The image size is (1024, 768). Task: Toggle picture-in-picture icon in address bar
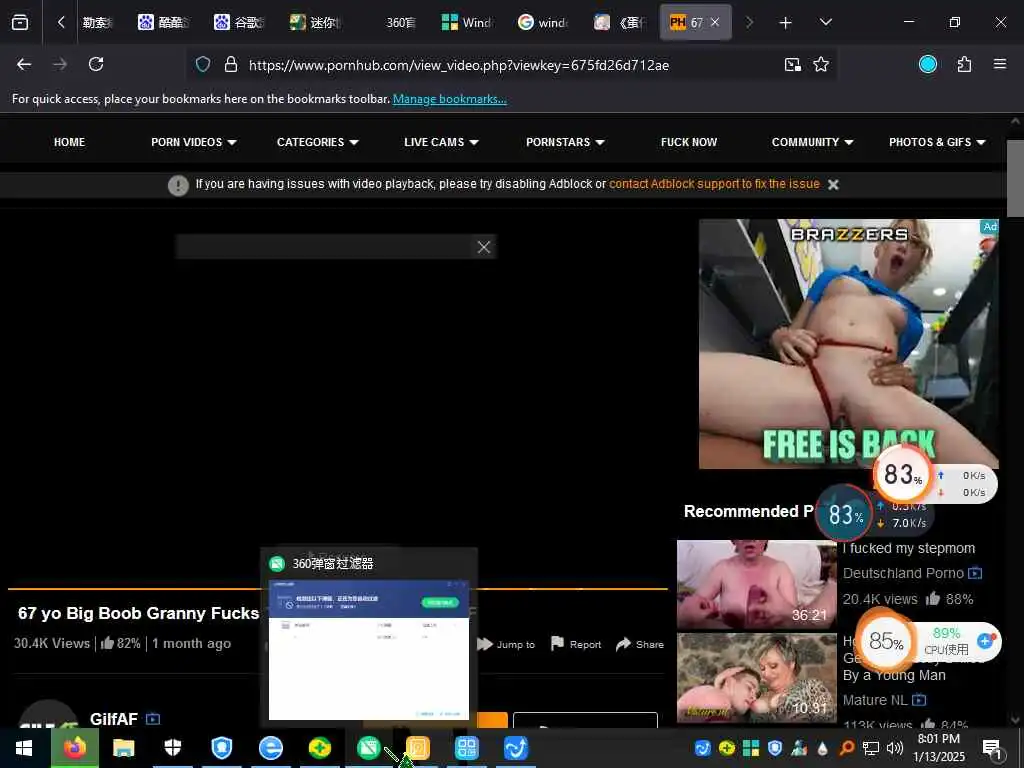pyautogui.click(x=793, y=64)
